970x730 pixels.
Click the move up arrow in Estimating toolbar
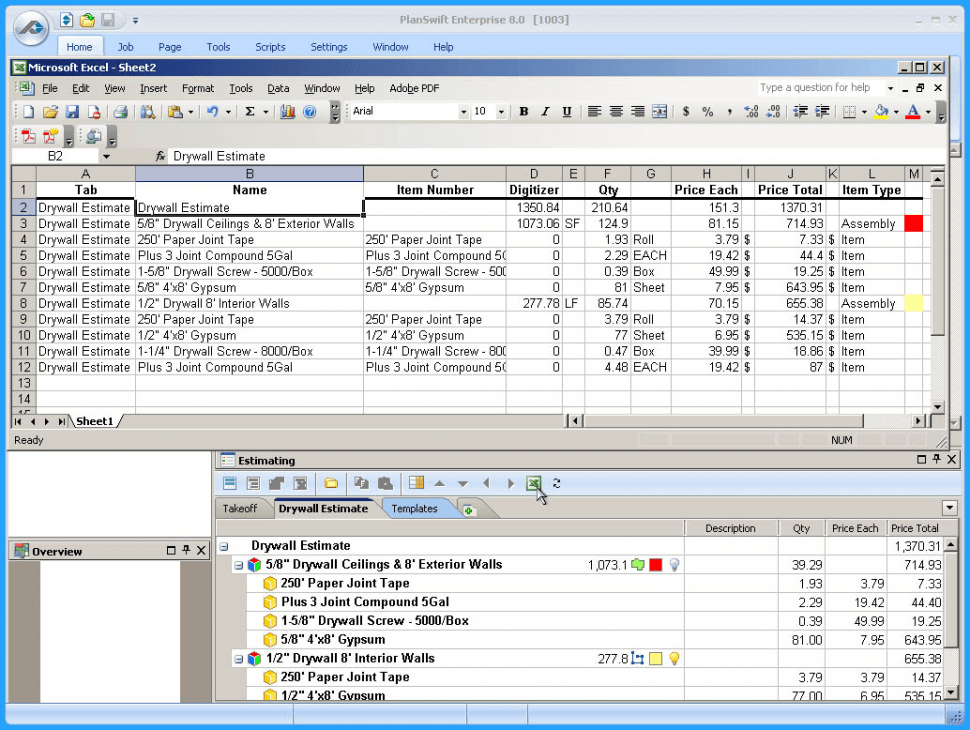point(439,483)
